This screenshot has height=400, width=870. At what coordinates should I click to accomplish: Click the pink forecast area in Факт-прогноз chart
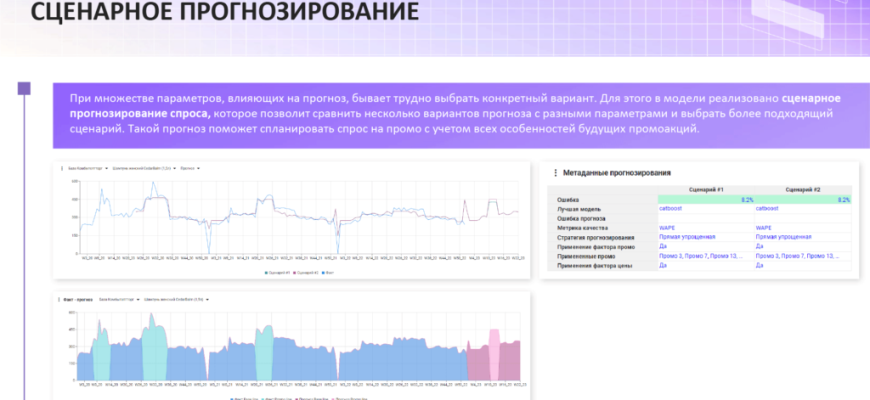(x=493, y=355)
